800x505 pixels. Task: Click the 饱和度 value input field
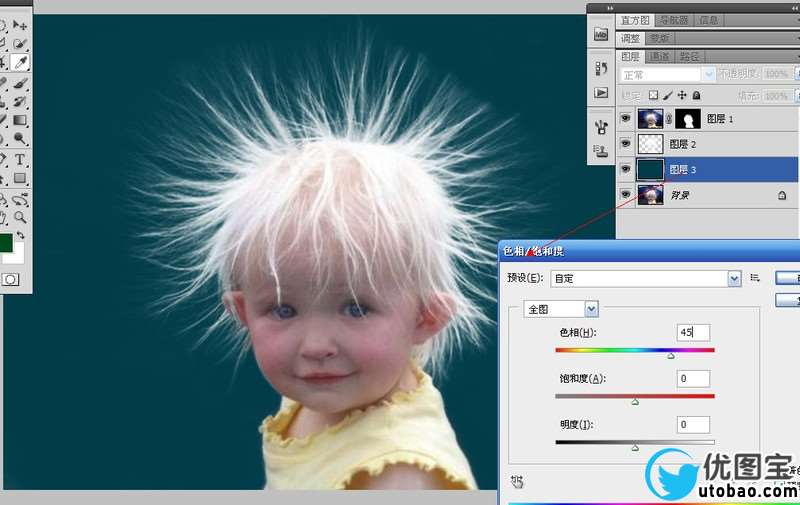[693, 378]
